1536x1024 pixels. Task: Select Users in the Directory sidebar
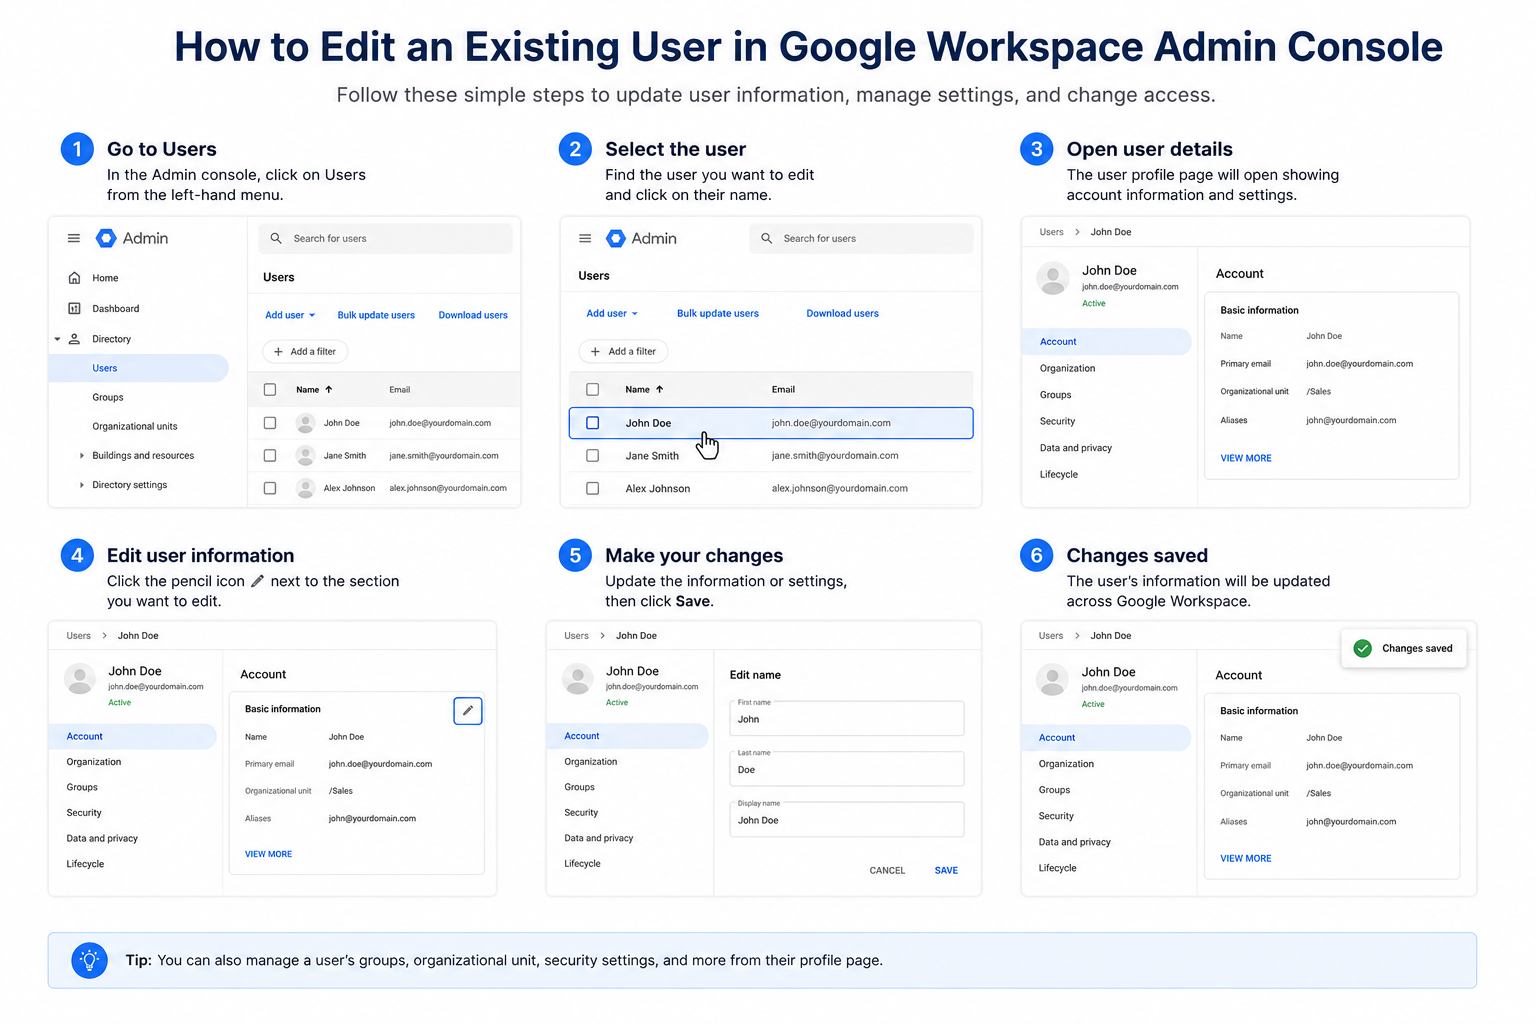click(138, 368)
